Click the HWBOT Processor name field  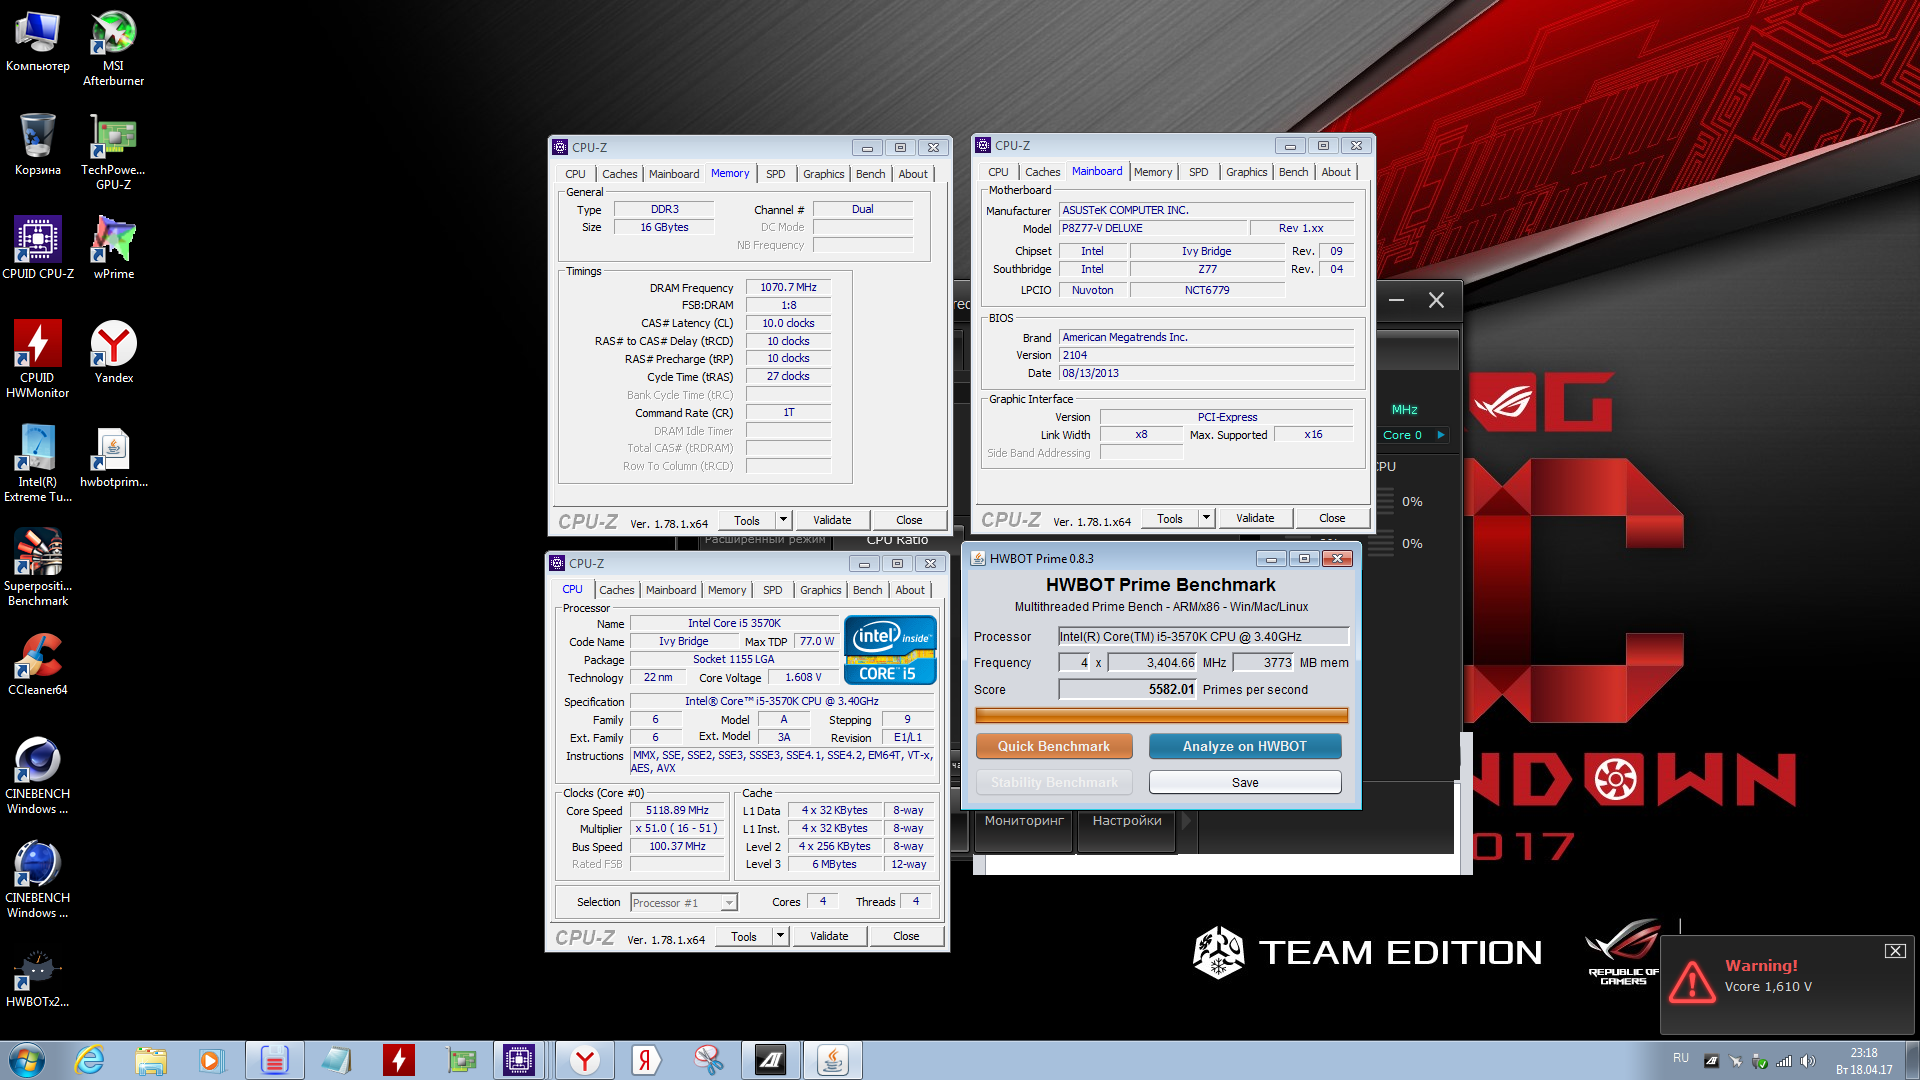(x=1203, y=637)
